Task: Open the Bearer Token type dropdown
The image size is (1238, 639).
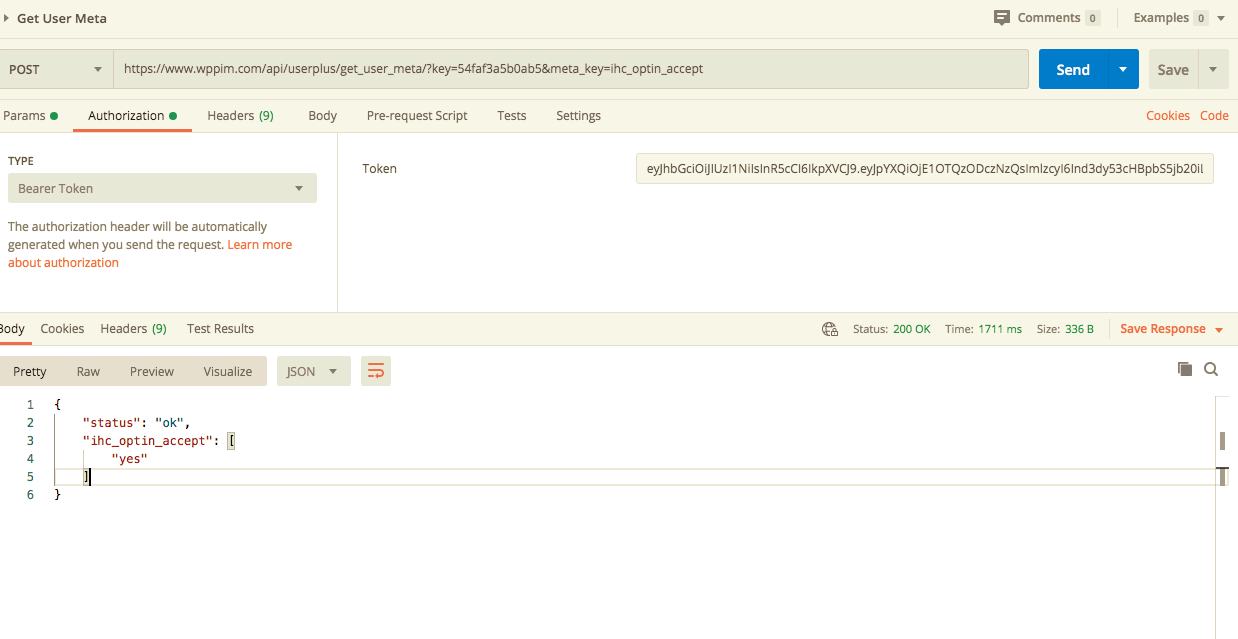Action: click(x=162, y=188)
